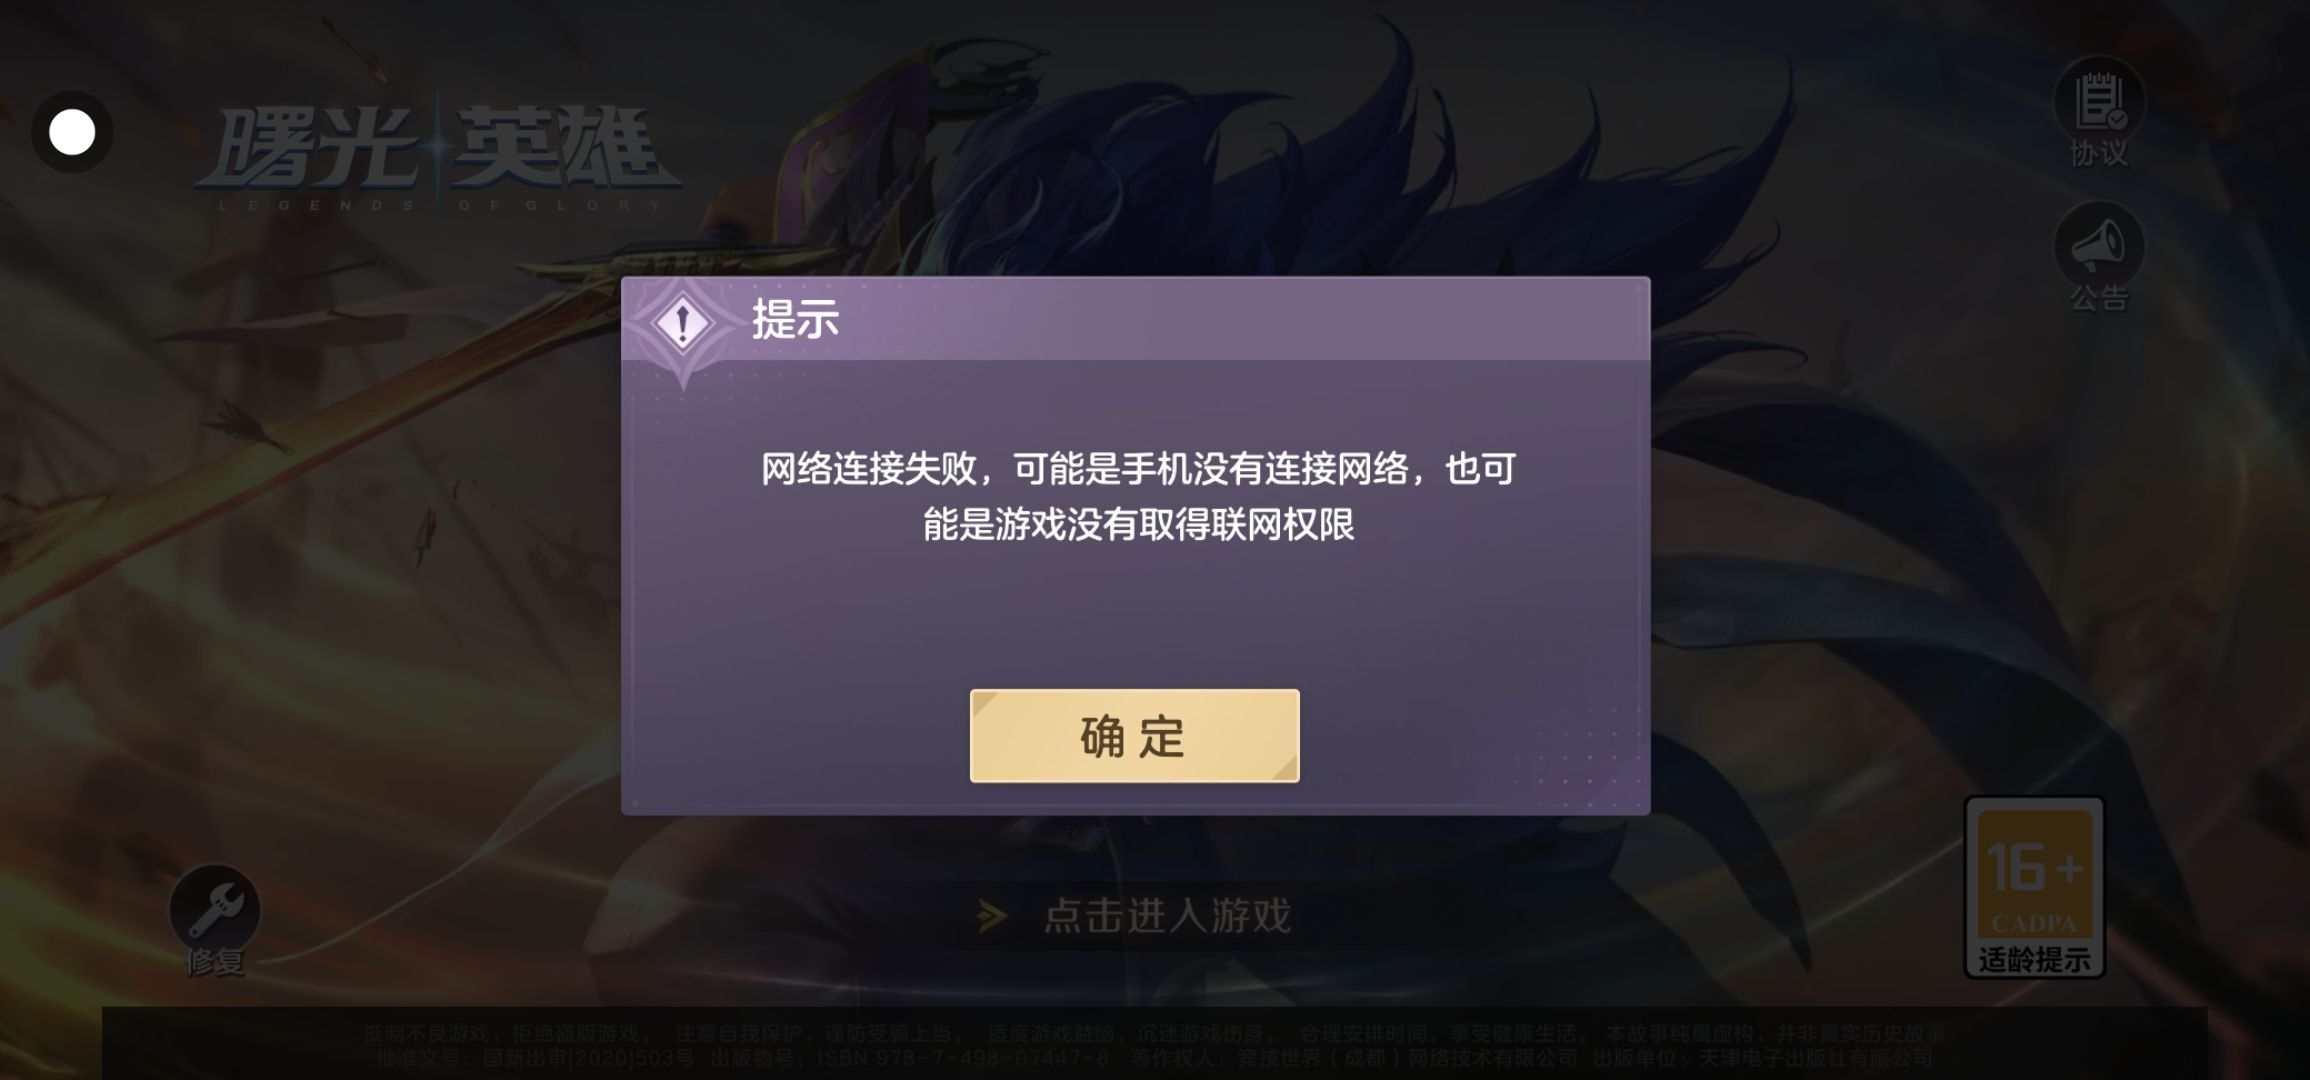Click the 曙光英雄 game logo
The height and width of the screenshot is (1080, 2310).
point(438,150)
